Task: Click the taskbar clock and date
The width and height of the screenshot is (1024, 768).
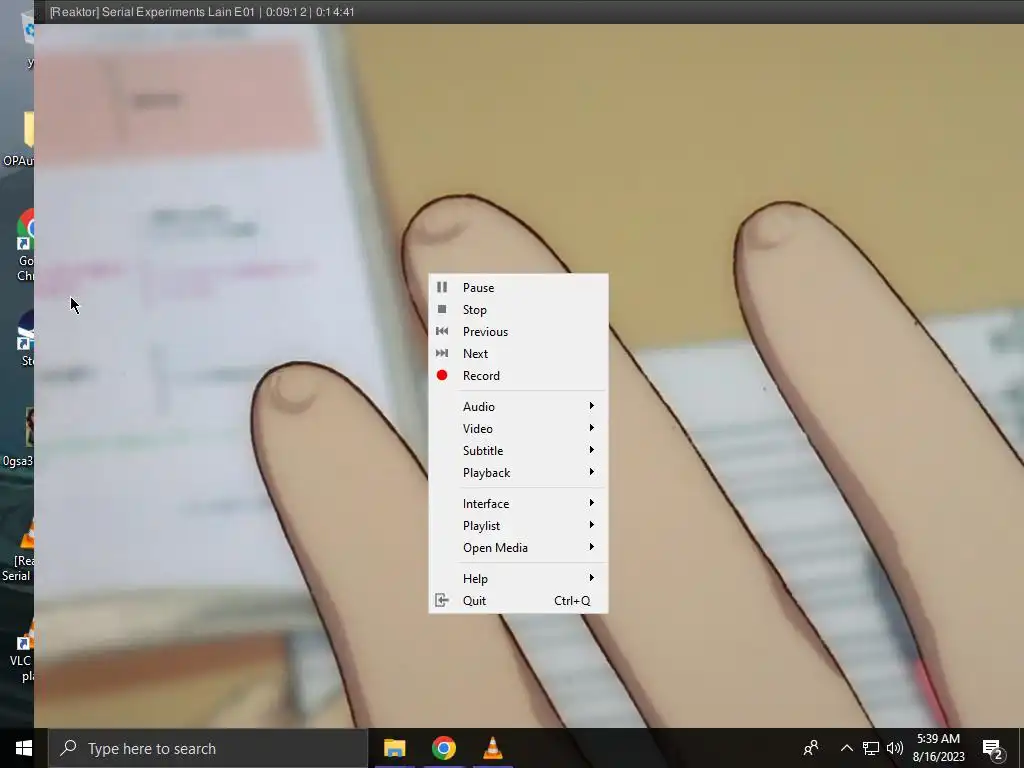Action: [x=938, y=748]
